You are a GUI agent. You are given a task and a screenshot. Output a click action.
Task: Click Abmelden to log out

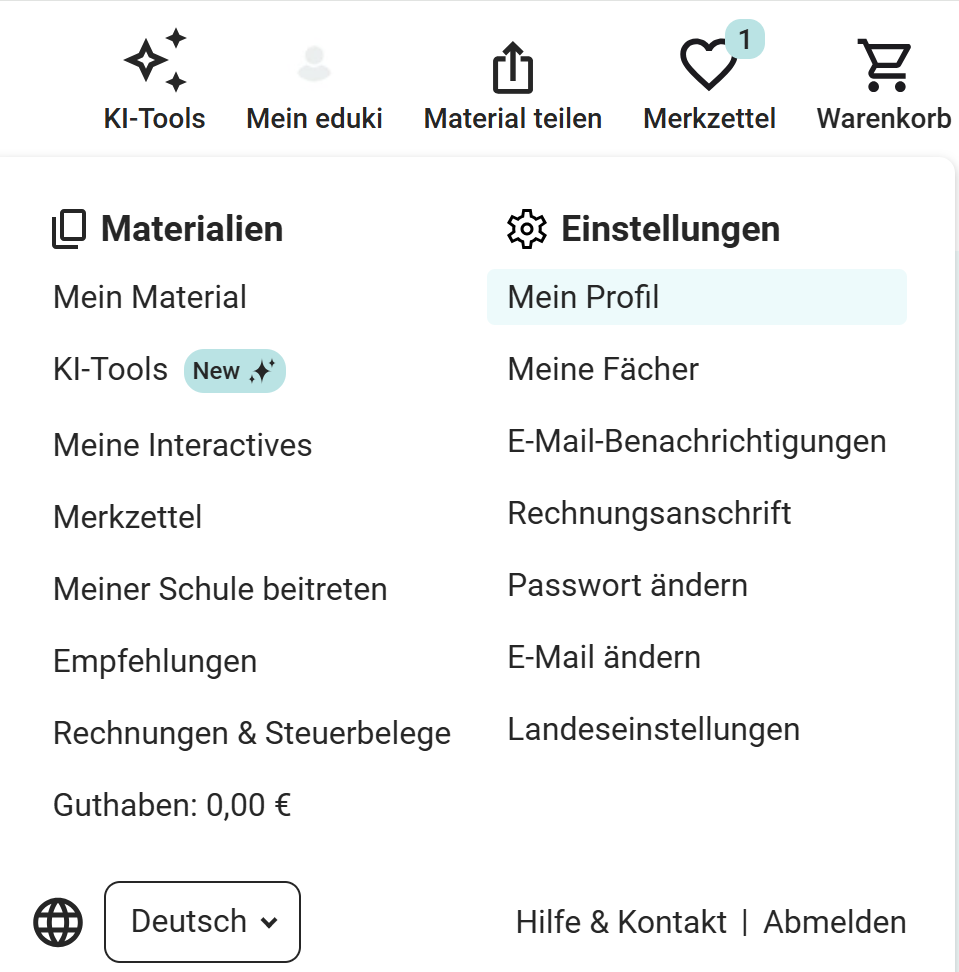point(835,922)
